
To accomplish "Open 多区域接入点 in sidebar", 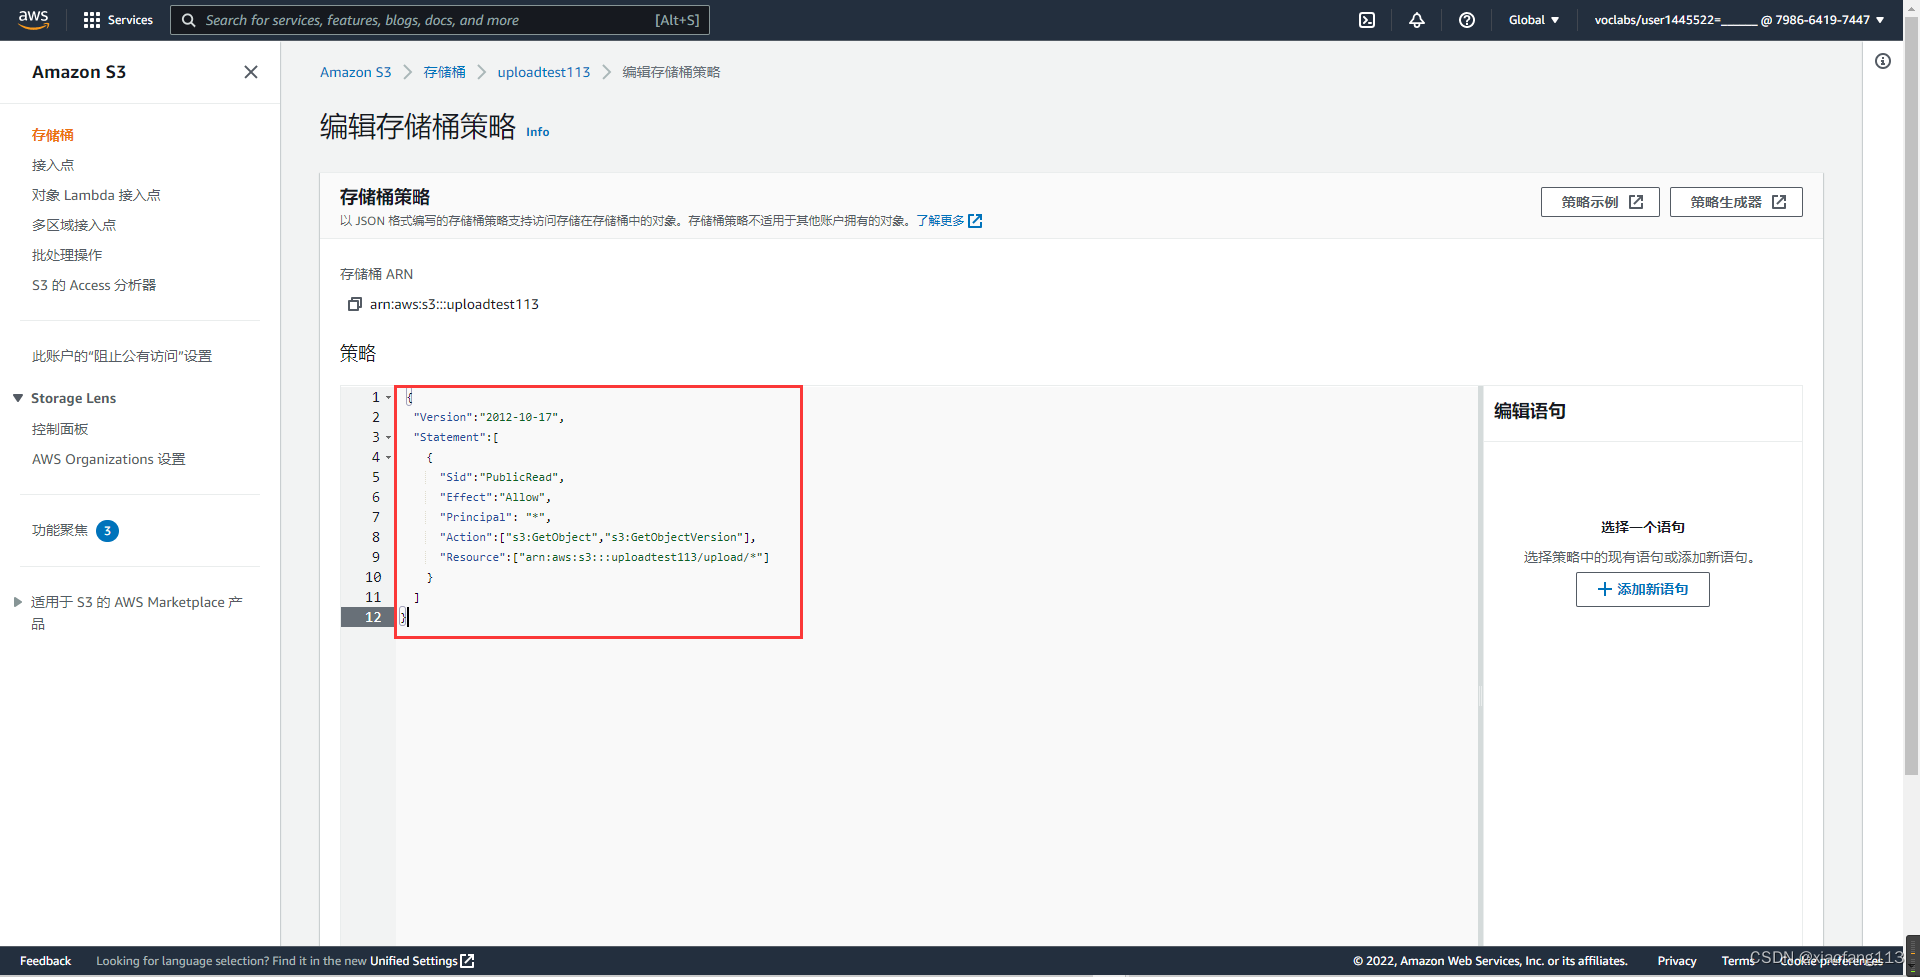I will pos(74,225).
